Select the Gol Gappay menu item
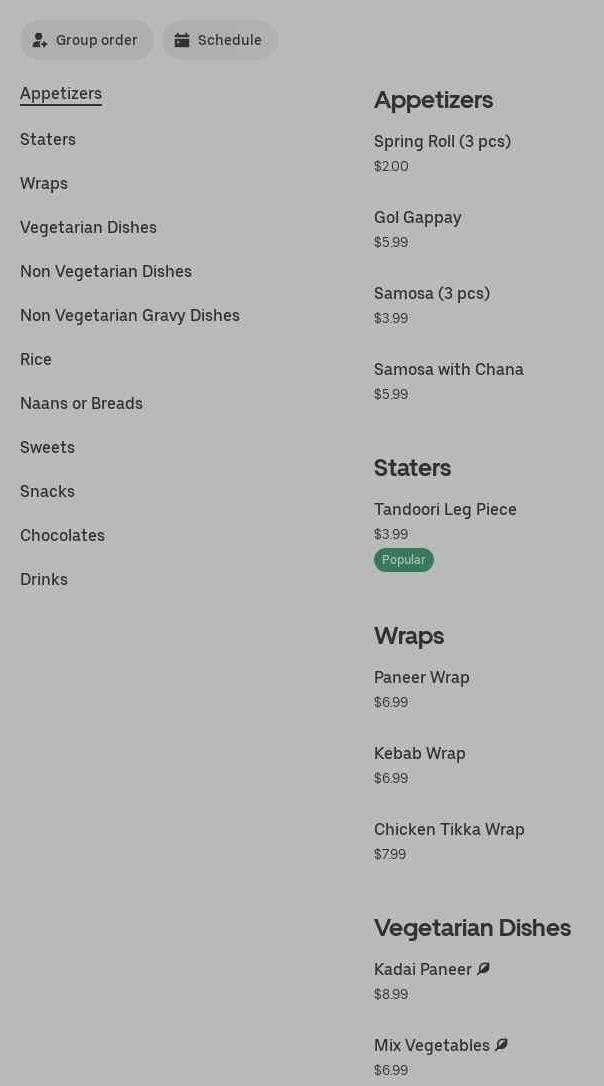 pyautogui.click(x=417, y=218)
